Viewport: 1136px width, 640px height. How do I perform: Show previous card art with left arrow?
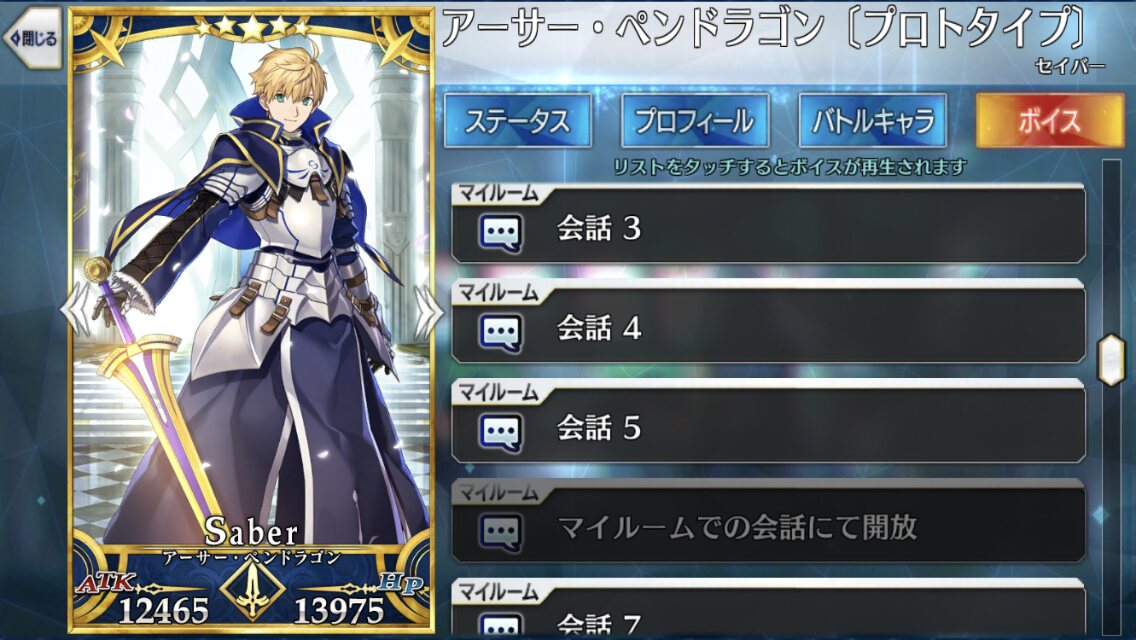click(77, 311)
